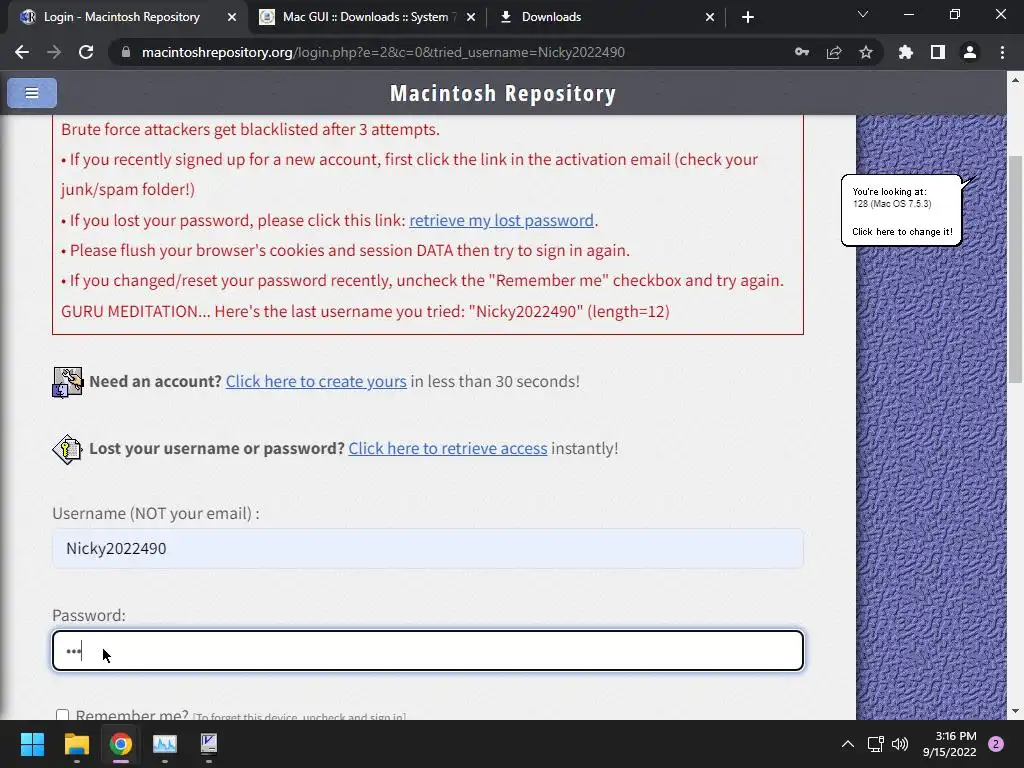The width and height of the screenshot is (1024, 768).
Task: Open saved passwords key icon
Action: (802, 52)
